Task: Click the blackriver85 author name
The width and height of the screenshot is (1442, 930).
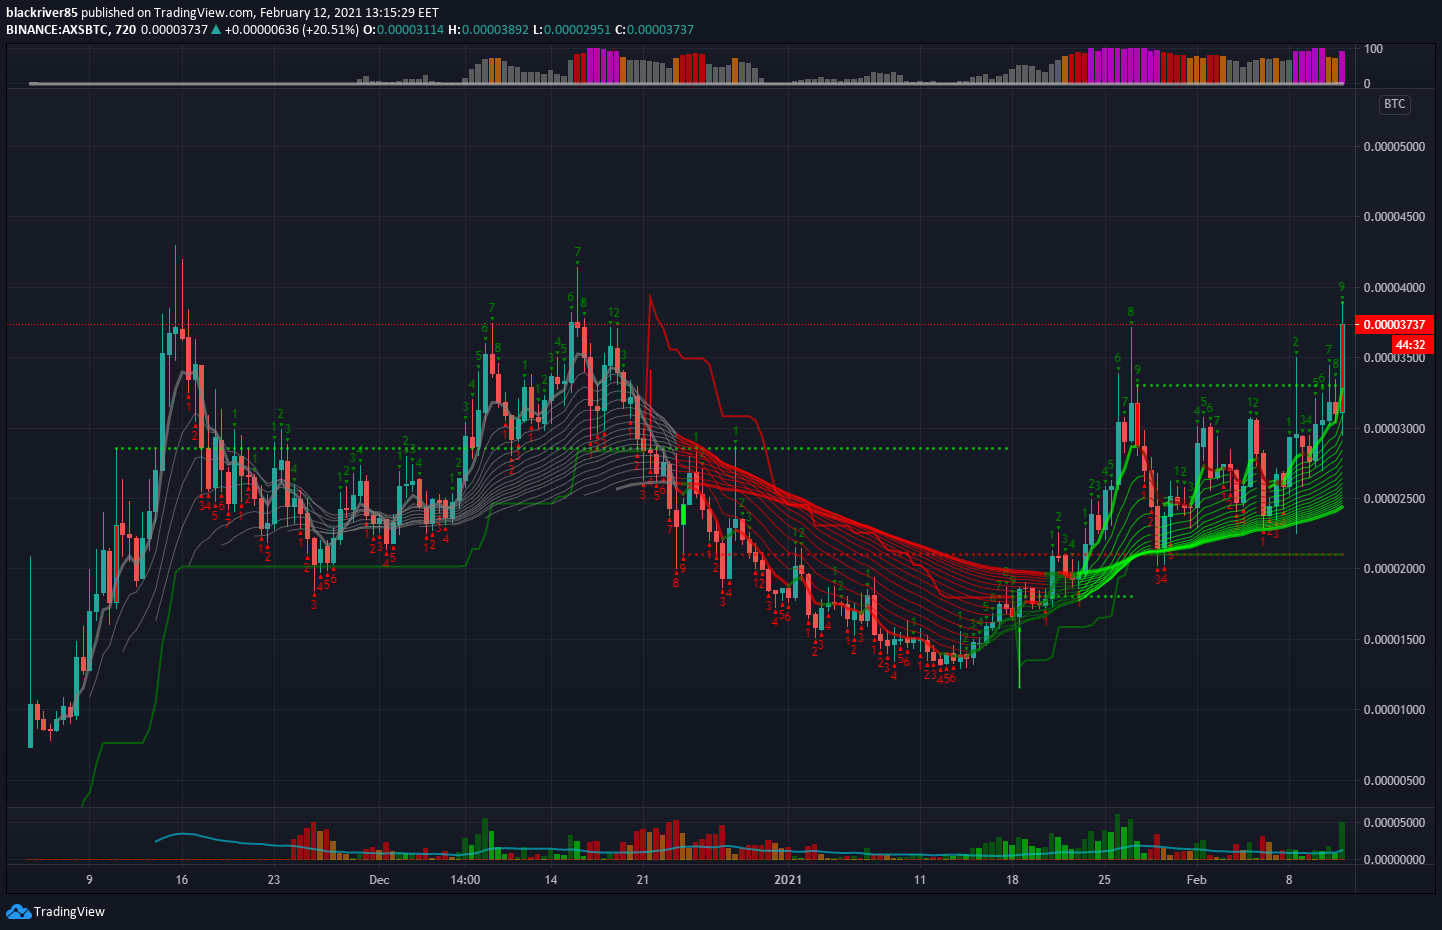Action: pos(42,13)
